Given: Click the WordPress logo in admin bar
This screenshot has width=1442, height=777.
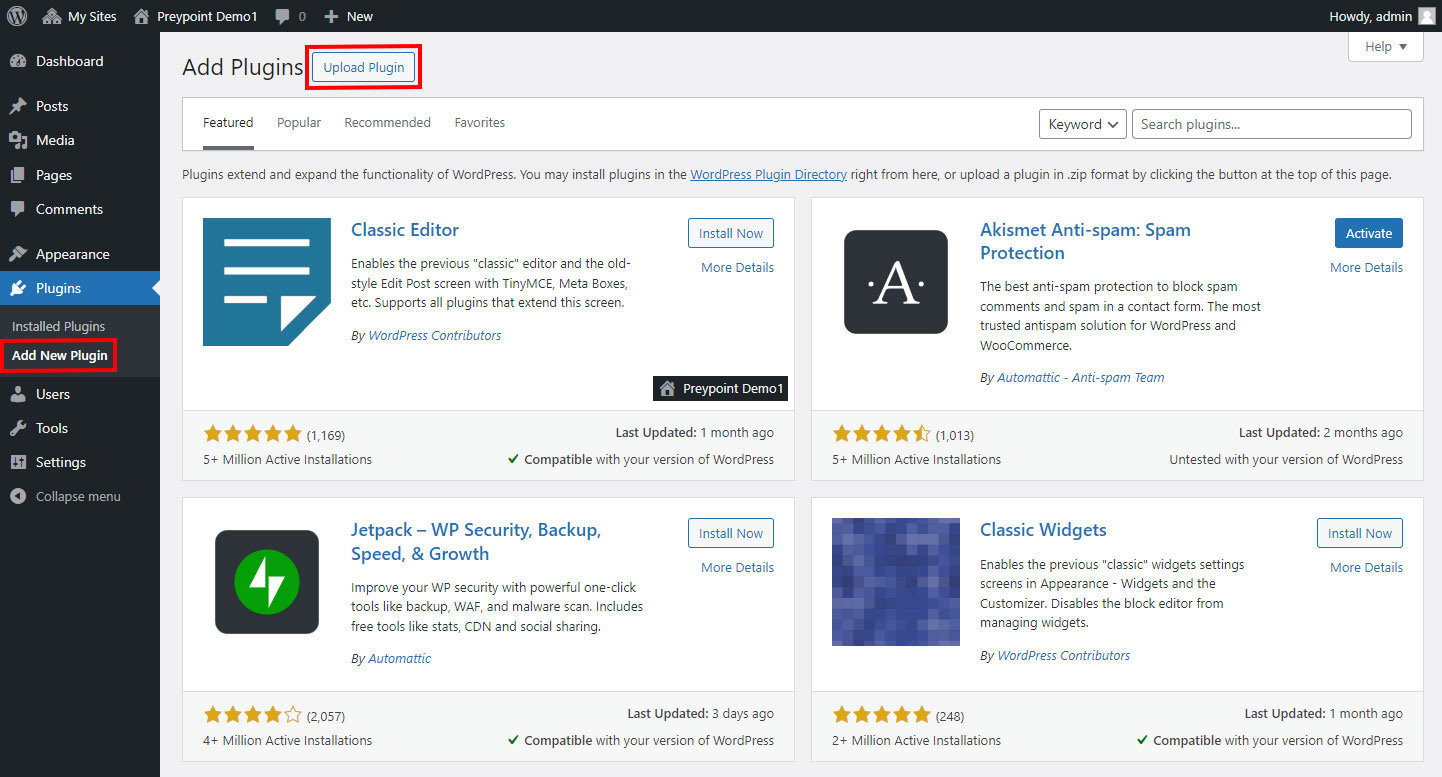Looking at the screenshot, I should coord(17,16).
